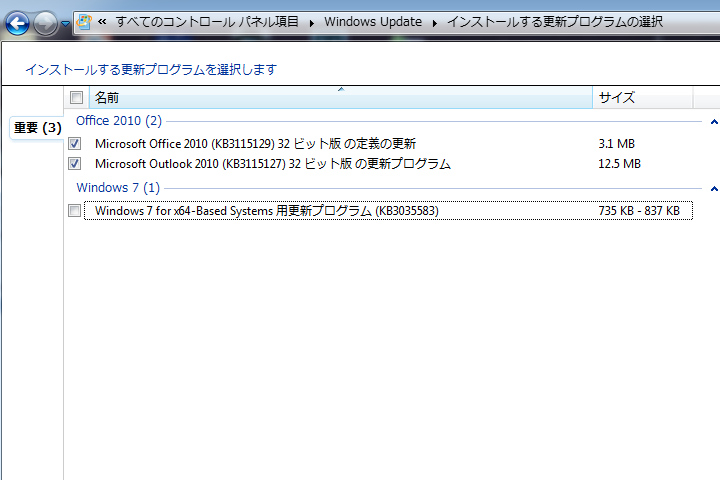Click the Back navigation arrow button
720x480 pixels.
click(x=17, y=23)
